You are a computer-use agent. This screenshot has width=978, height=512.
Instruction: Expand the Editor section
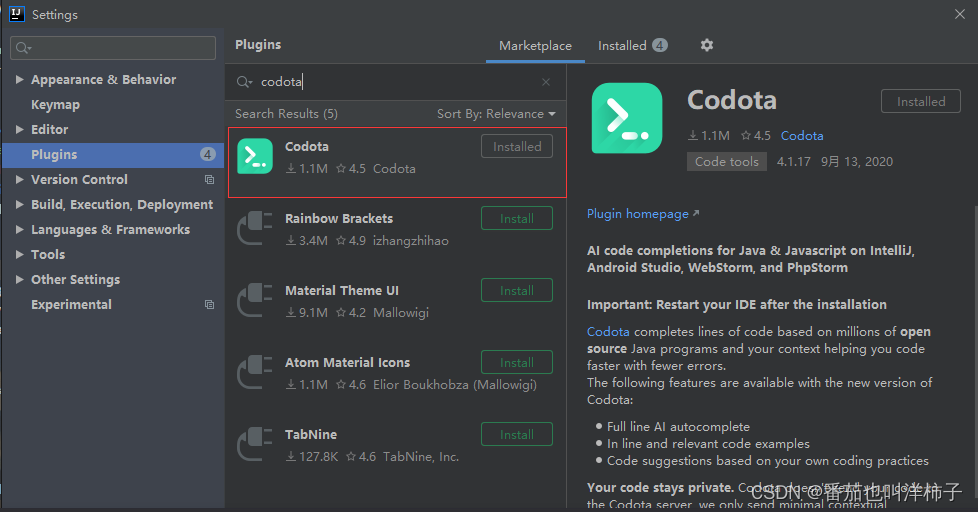[x=19, y=129]
